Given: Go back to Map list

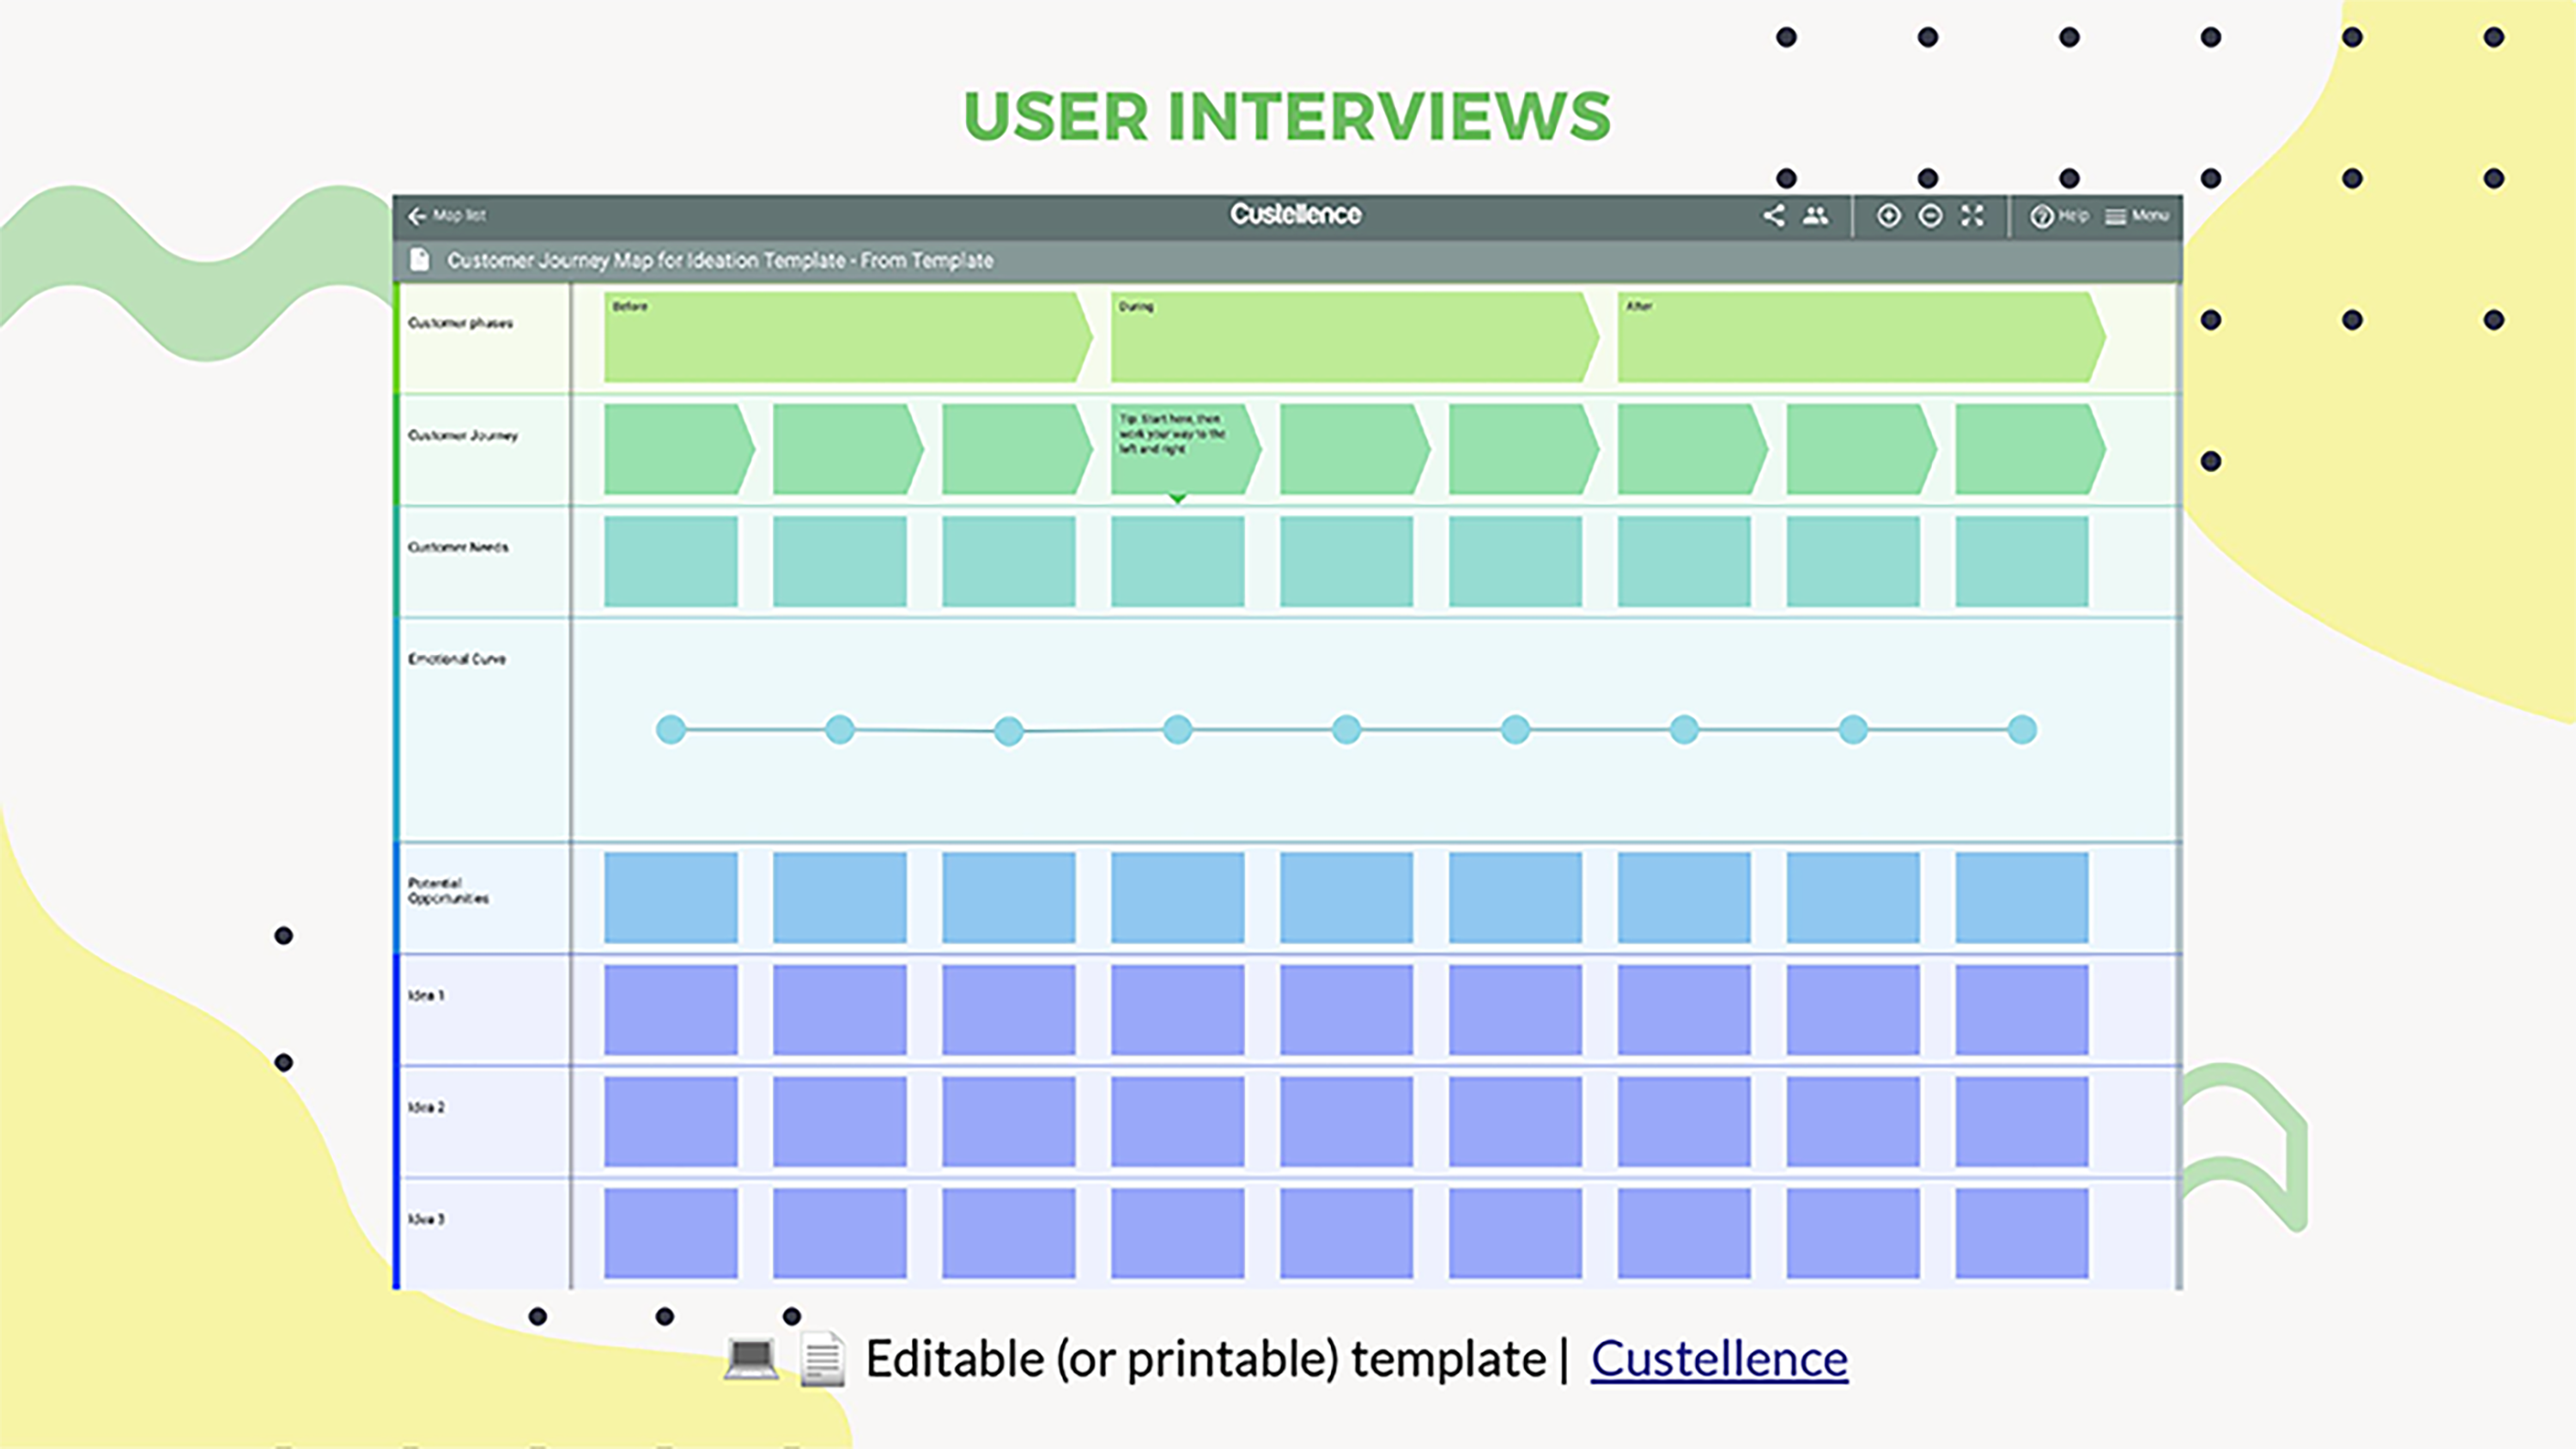Looking at the screenshot, I should [x=446, y=215].
